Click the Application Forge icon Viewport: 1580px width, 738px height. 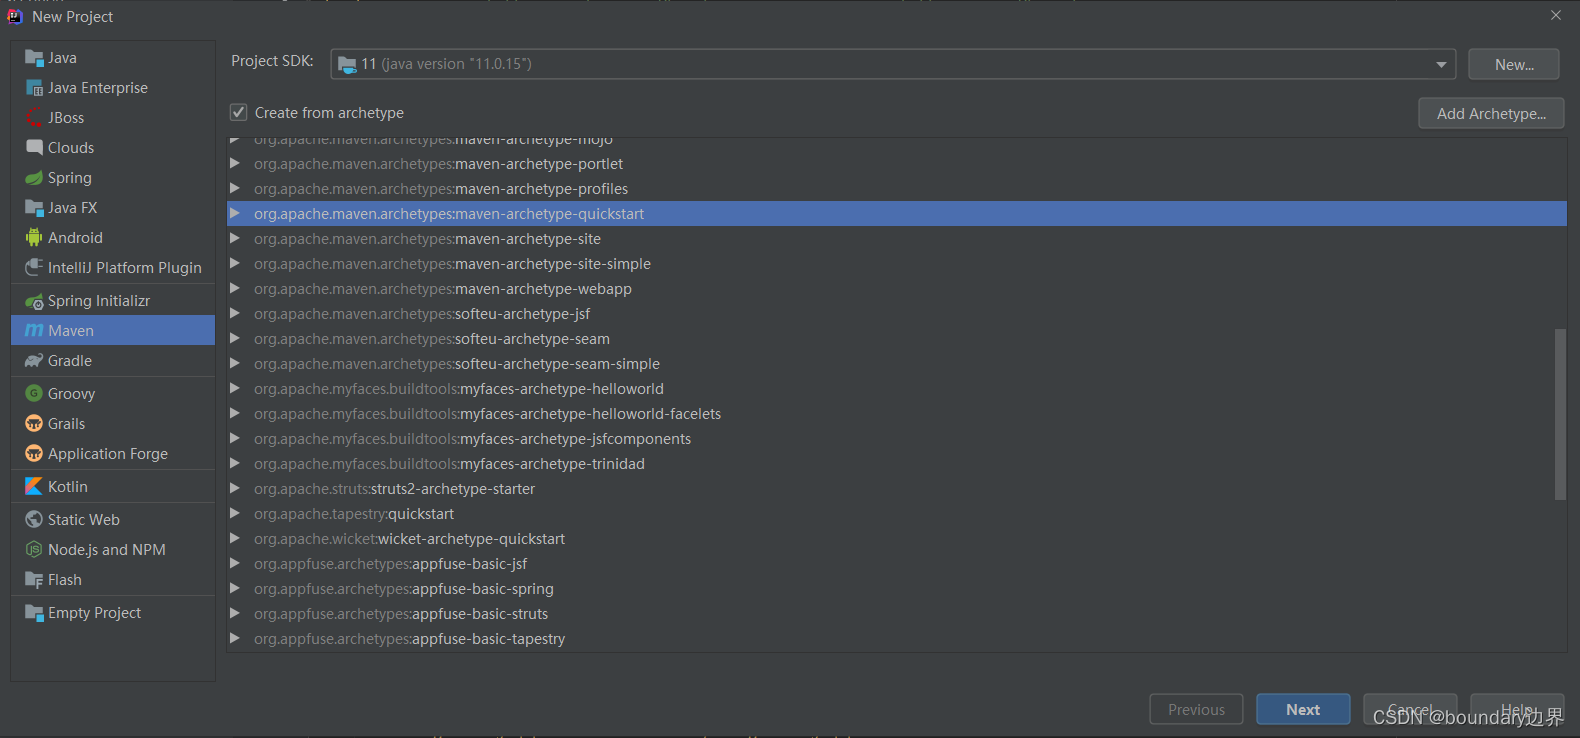click(34, 454)
